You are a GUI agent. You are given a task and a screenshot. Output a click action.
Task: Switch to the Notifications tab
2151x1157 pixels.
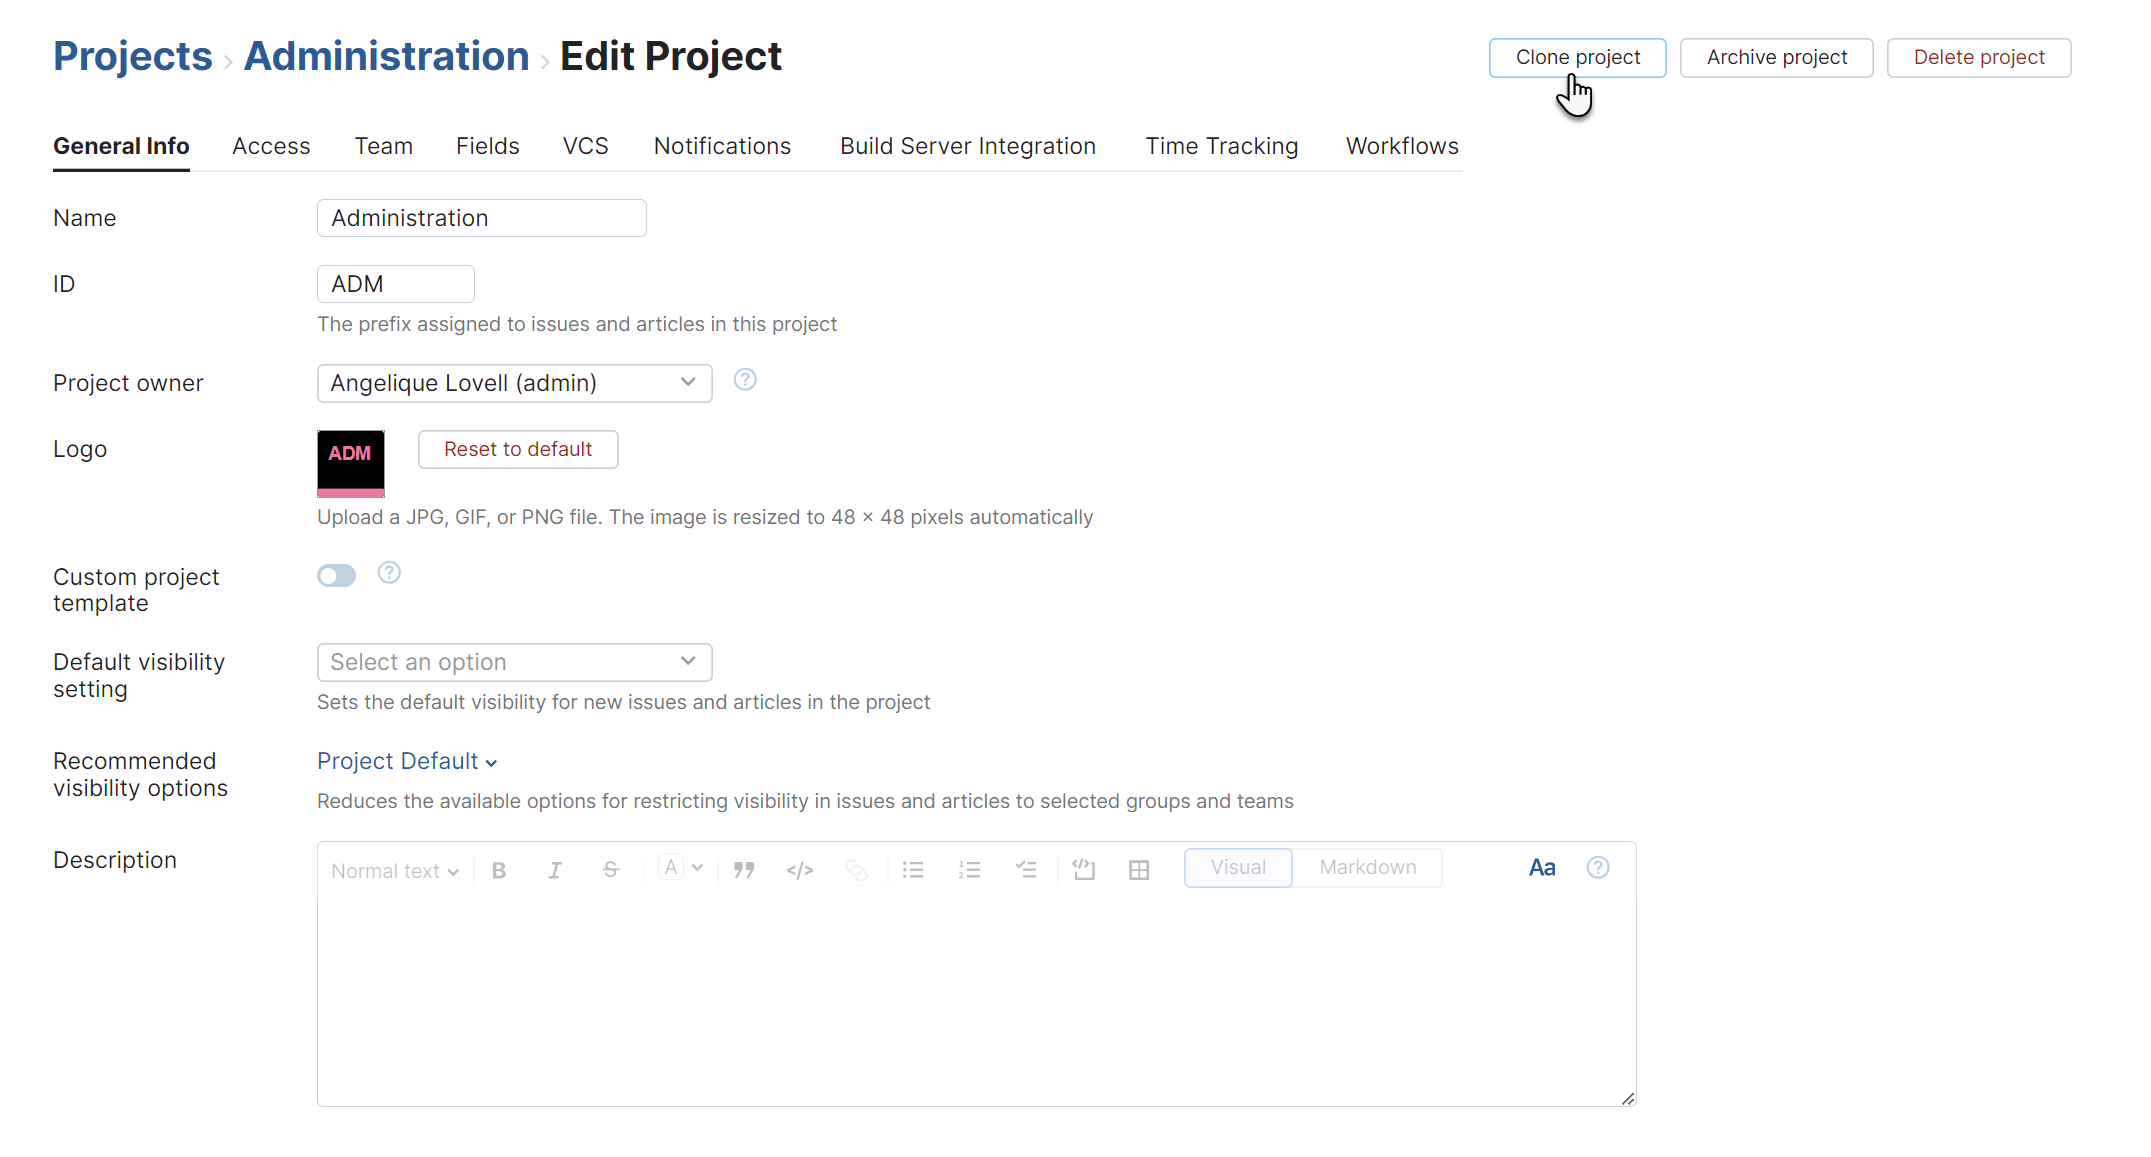click(722, 146)
